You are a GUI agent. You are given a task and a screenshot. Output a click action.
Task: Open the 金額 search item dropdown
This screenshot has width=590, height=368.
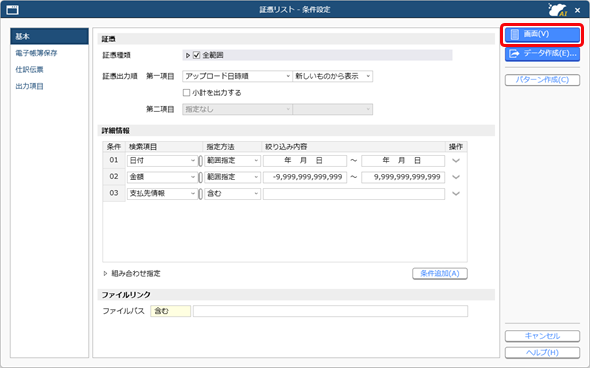point(162,177)
